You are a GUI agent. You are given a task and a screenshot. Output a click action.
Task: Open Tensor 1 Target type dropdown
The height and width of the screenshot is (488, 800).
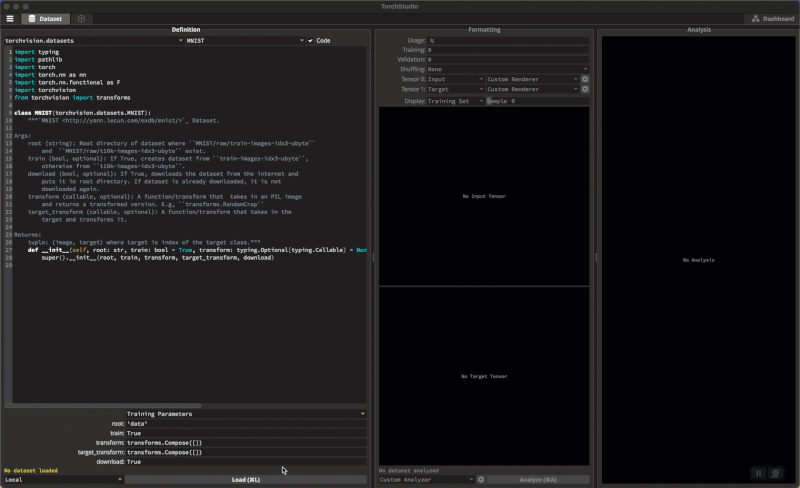click(456, 89)
